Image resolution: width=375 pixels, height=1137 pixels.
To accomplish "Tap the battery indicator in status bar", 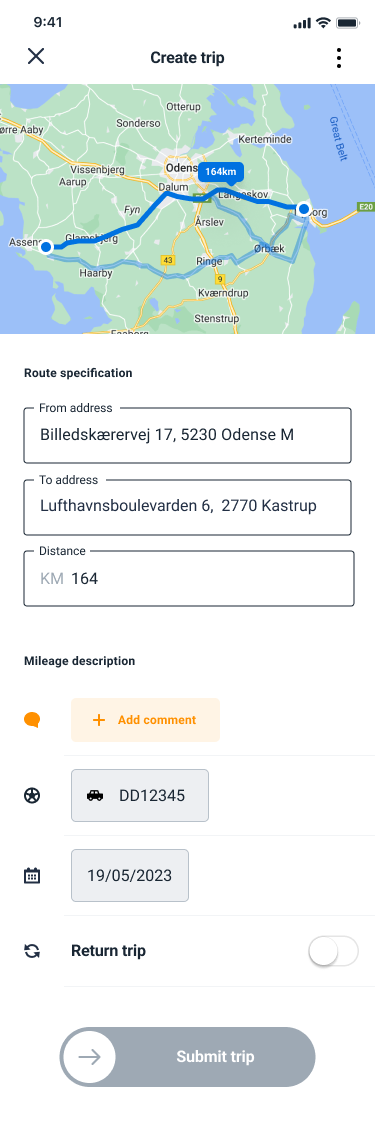I will click(x=348, y=23).
